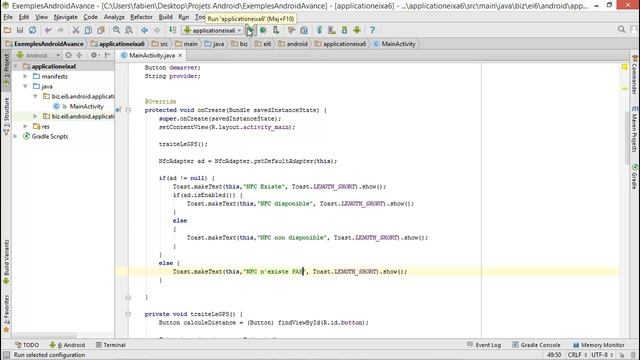The image size is (640, 360).
Task: Close the MainActivity.java tab
Action: 180,55
